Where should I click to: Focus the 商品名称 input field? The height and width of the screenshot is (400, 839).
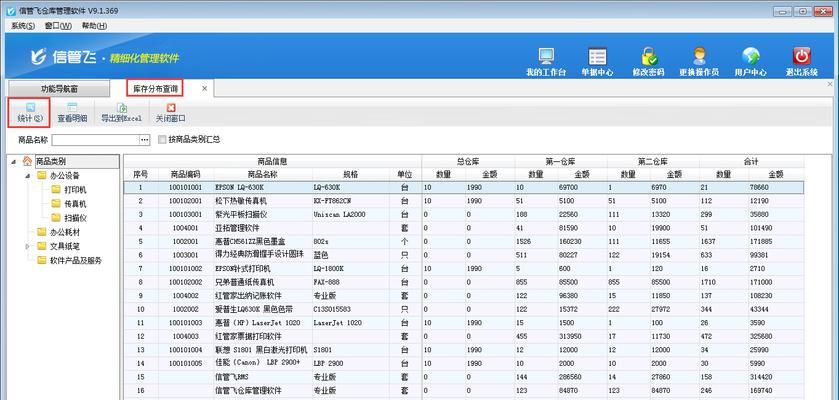(95, 140)
